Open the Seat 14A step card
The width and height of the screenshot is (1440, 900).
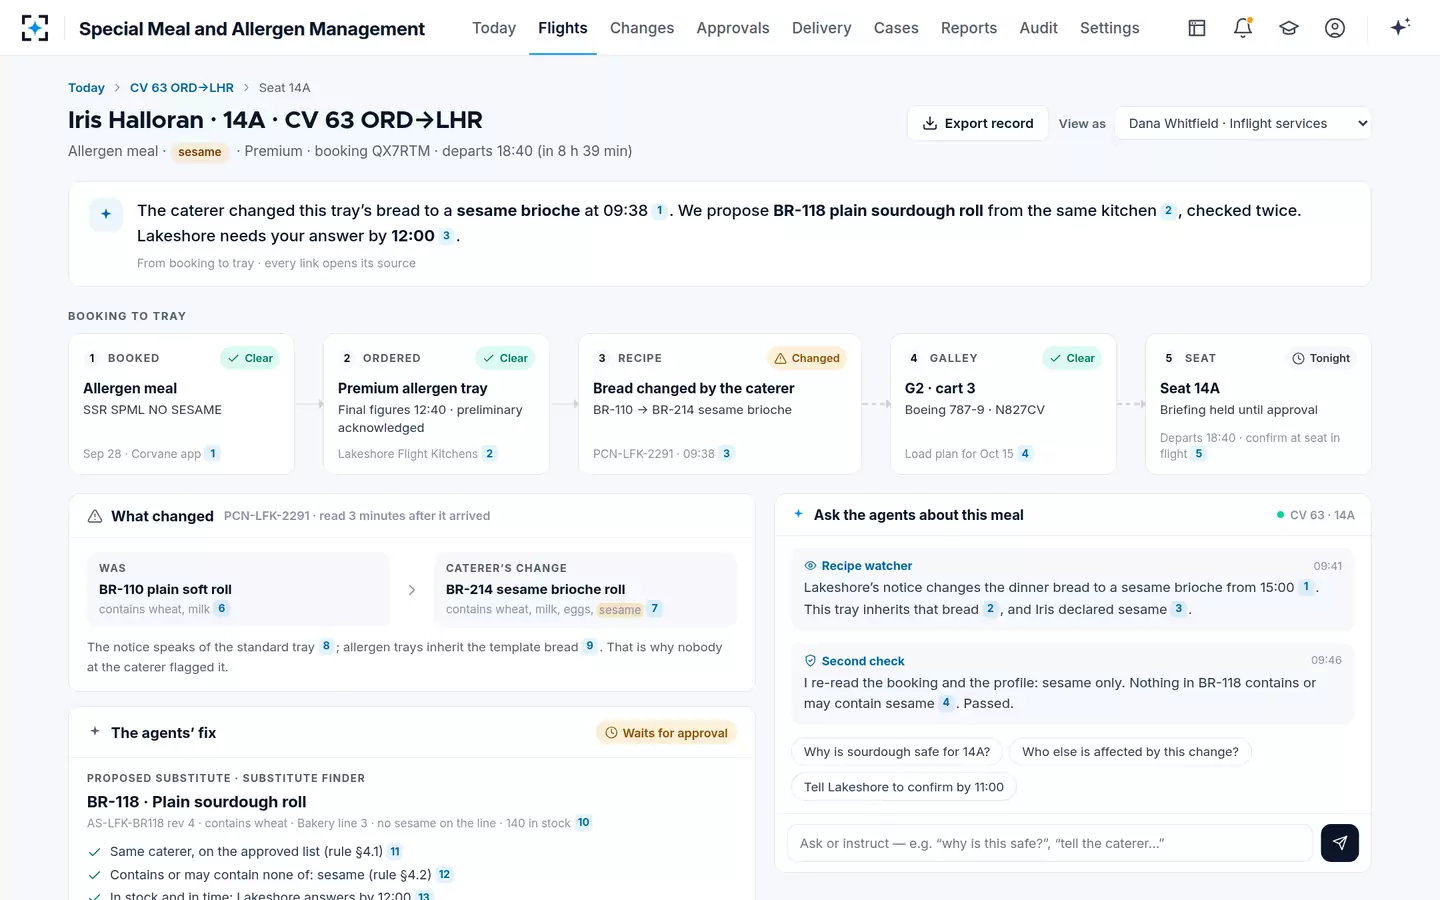1258,404
